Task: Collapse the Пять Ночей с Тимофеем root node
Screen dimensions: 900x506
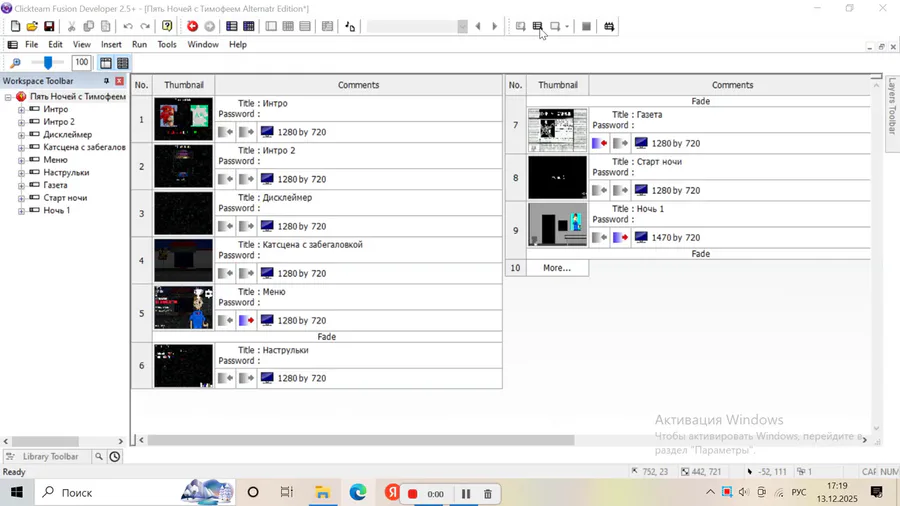Action: (8, 97)
